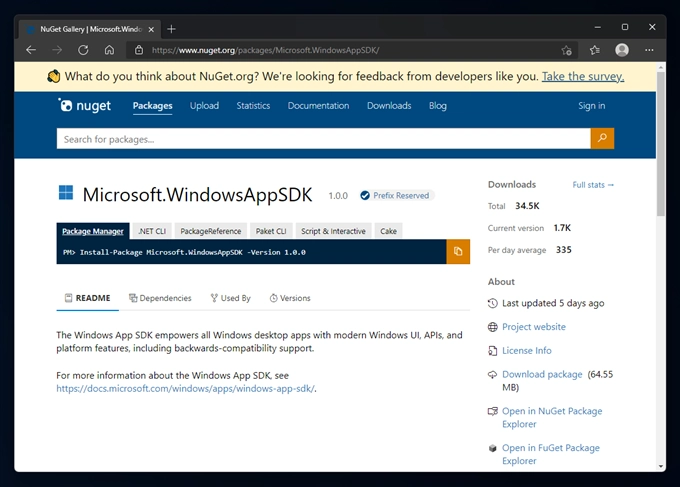Open a new browser tab
680x487 pixels.
click(x=171, y=29)
